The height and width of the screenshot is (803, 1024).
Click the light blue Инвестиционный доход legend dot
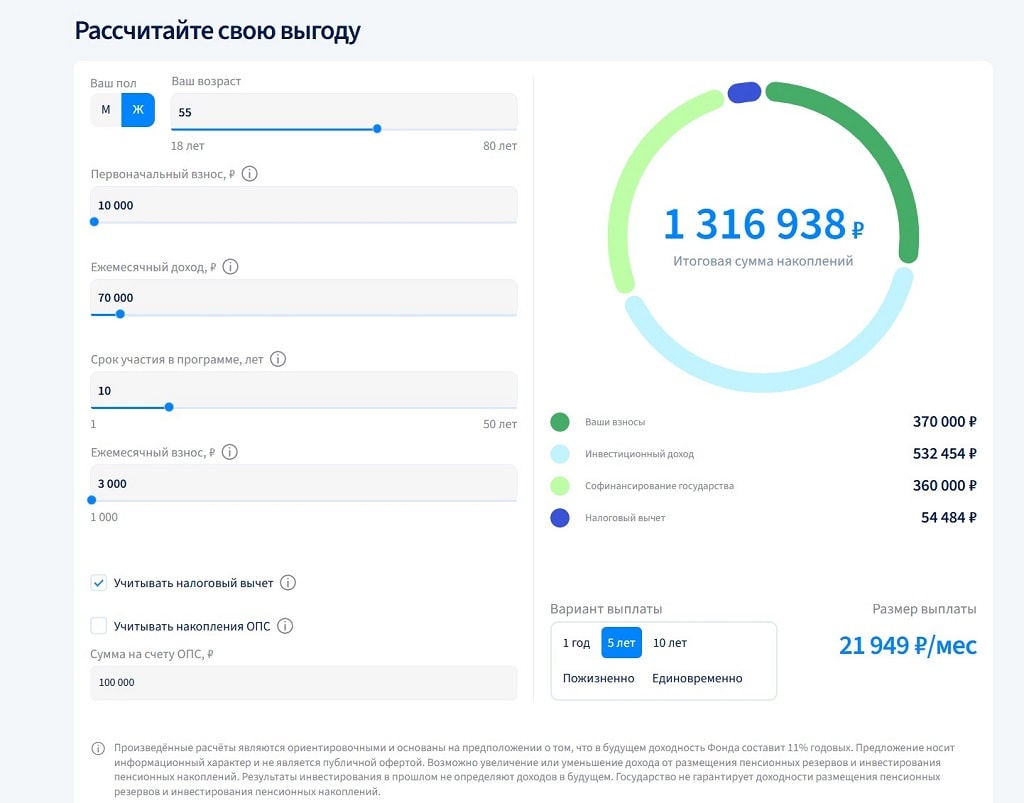[560, 454]
